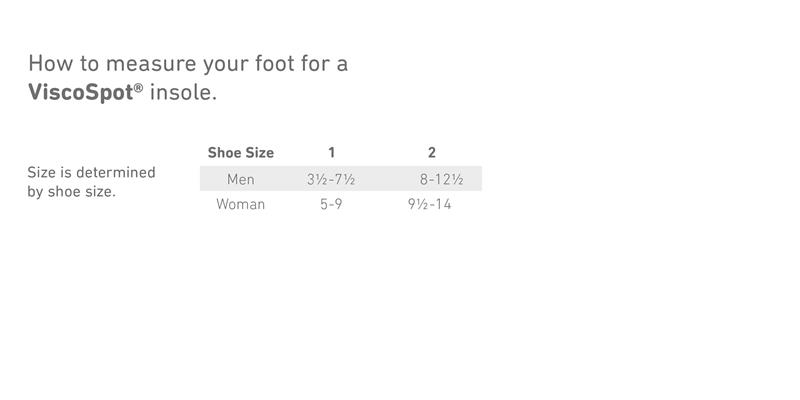Click the "Woman" row label
This screenshot has width=800, height=400.
click(240, 205)
